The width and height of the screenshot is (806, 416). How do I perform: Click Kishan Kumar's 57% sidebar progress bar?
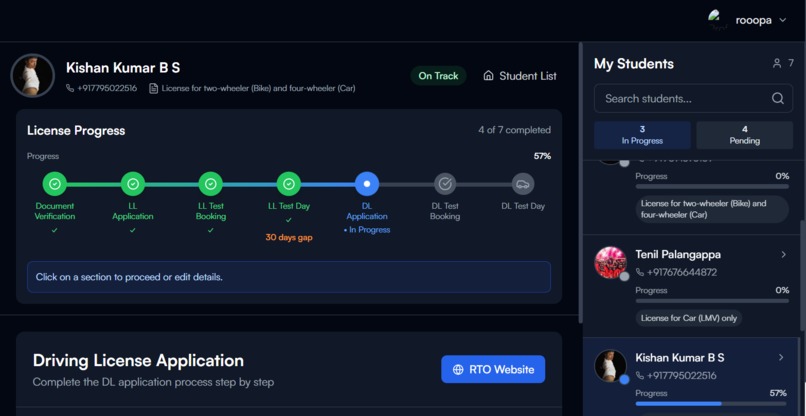coord(712,404)
